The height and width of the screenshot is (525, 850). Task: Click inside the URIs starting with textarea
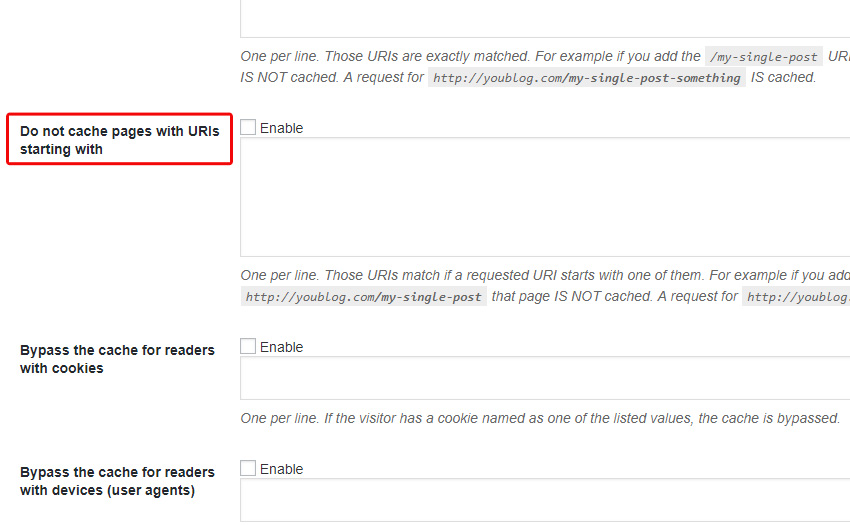pyautogui.click(x=545, y=197)
